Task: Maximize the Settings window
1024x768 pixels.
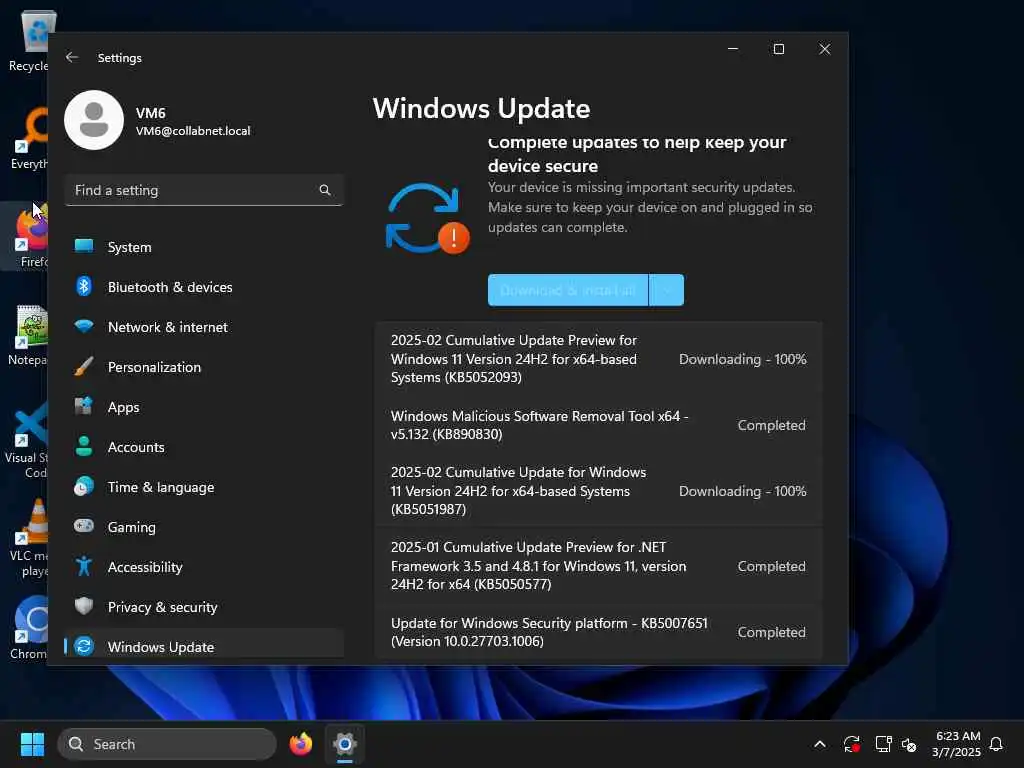Action: pyautogui.click(x=778, y=49)
